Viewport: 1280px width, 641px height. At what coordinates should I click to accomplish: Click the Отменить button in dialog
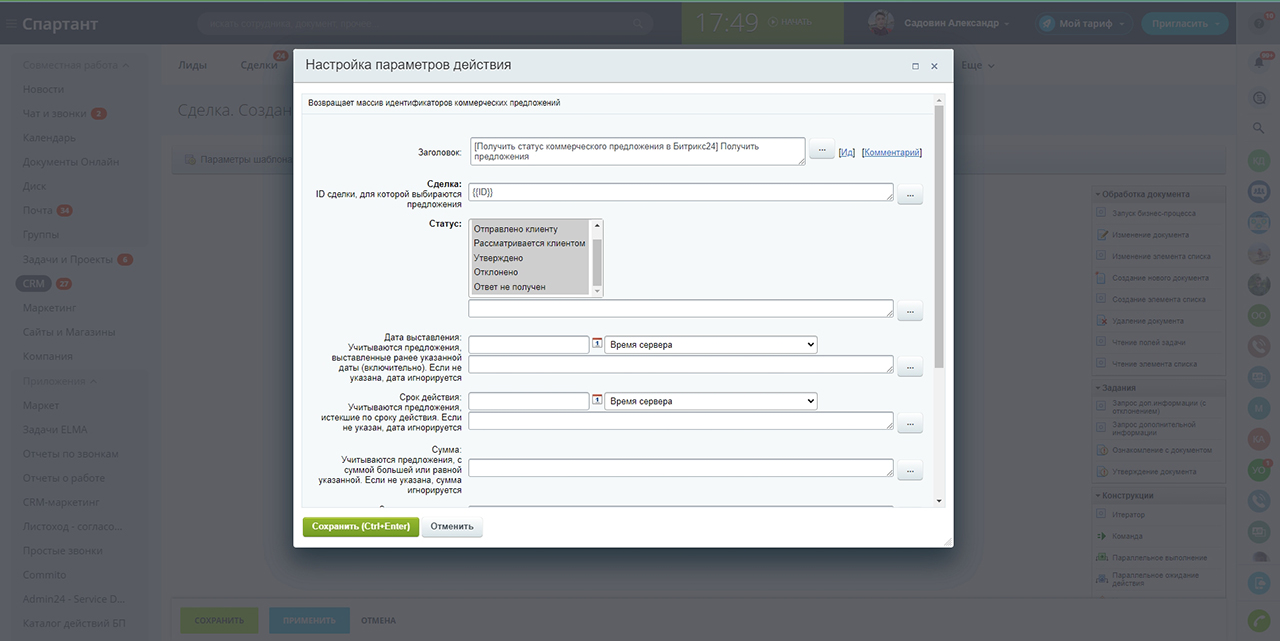pyautogui.click(x=452, y=526)
